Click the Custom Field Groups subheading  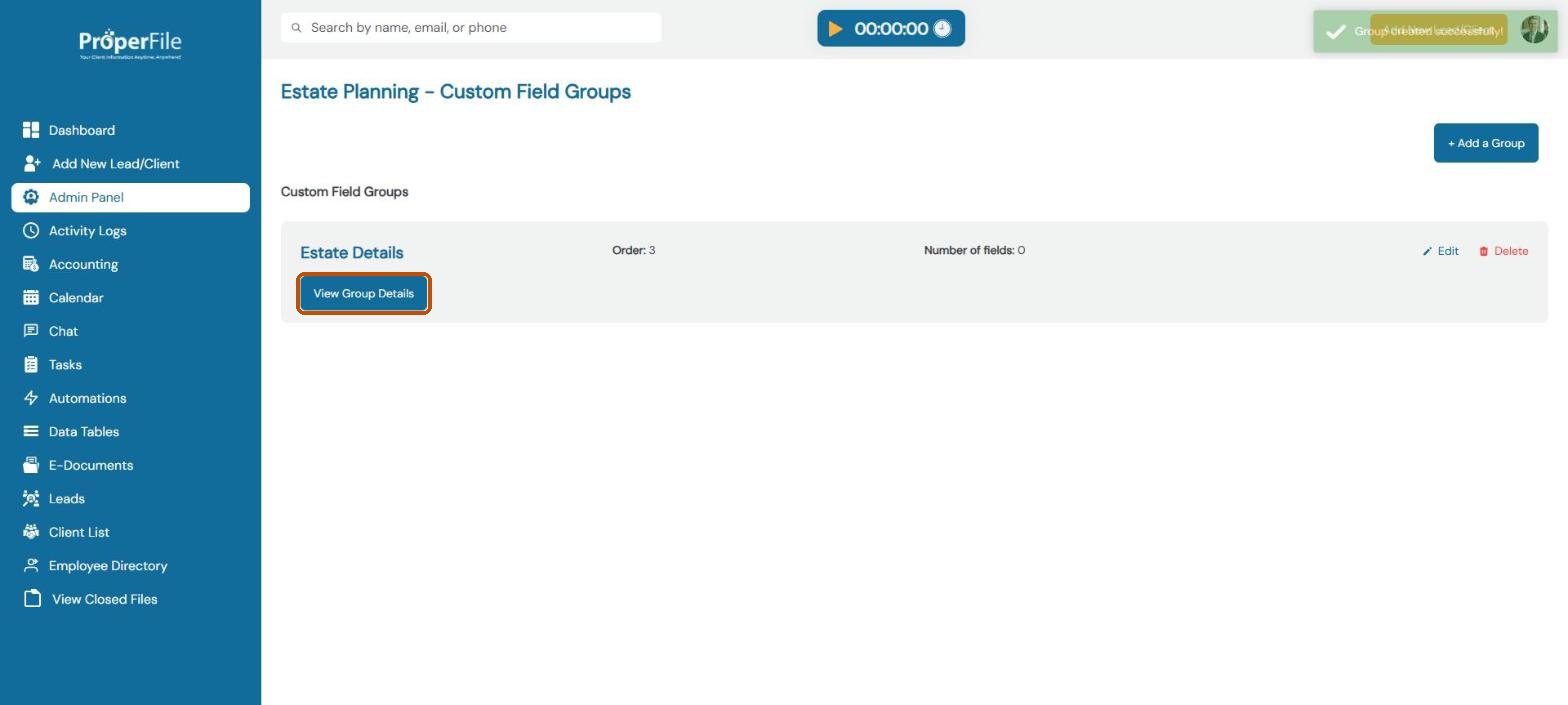click(x=344, y=192)
